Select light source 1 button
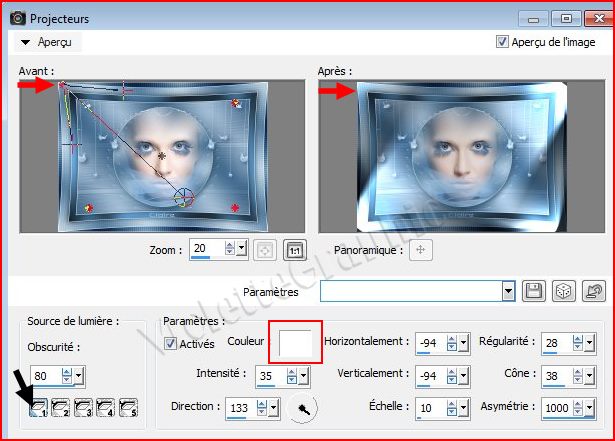Screen dimensions: 615x441 [x=37, y=407]
